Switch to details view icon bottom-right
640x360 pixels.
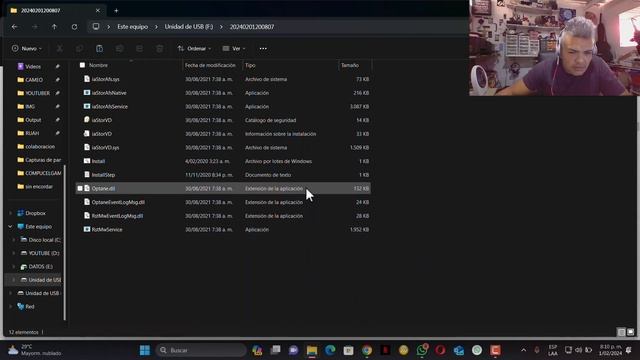point(621,332)
